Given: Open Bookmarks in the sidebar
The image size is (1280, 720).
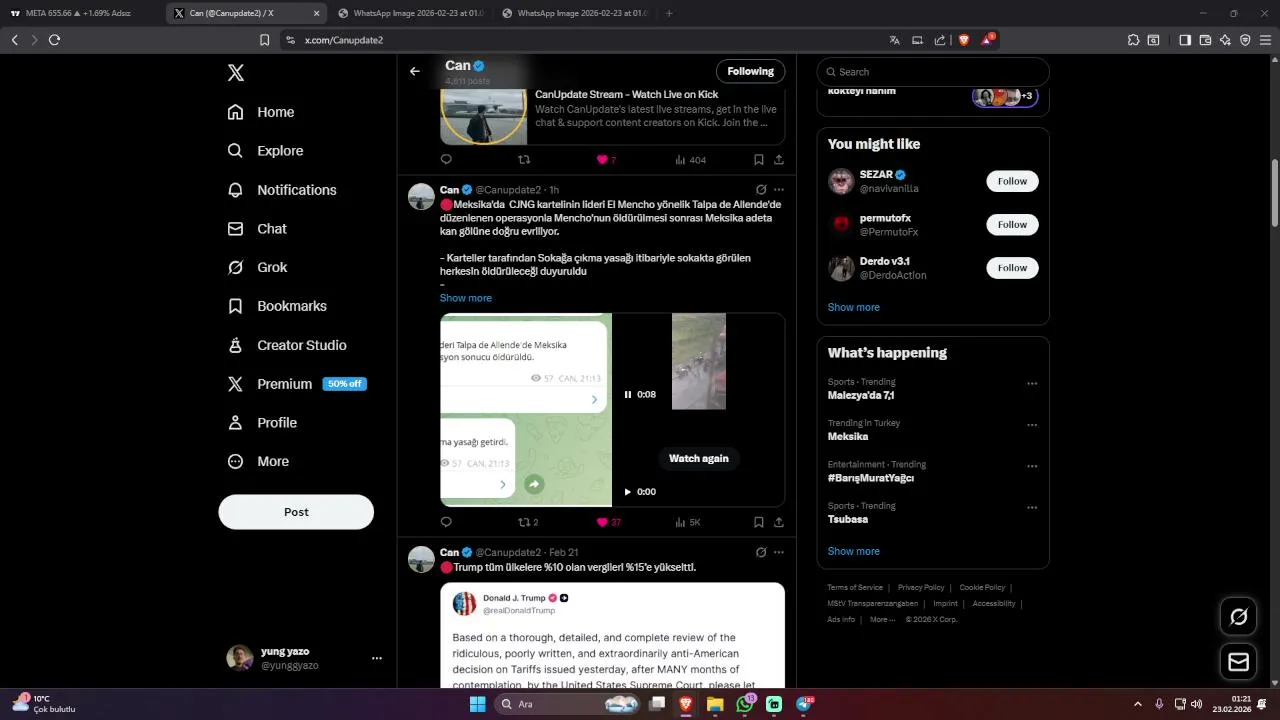Looking at the screenshot, I should tap(277, 306).
